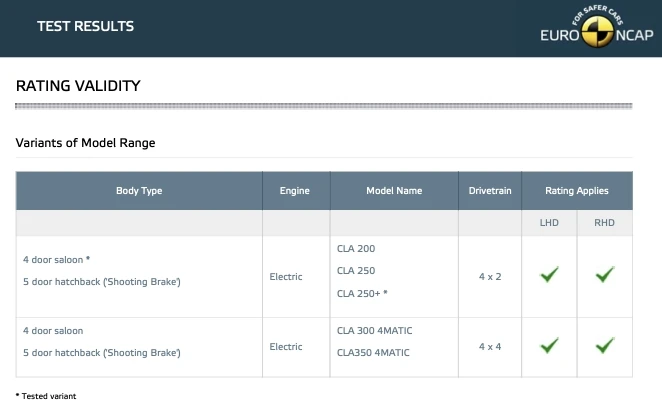The height and width of the screenshot is (404, 662).
Task: Click the RHD sub-header
Action: click(x=604, y=223)
